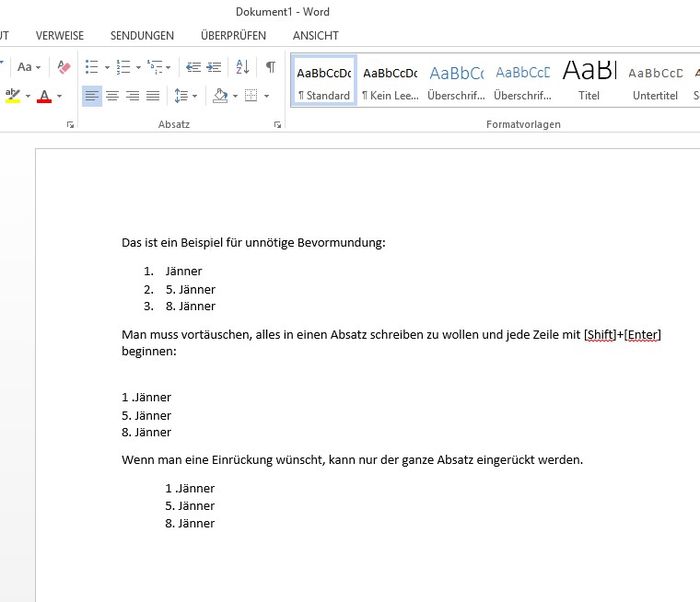Switch to the ANSICHT tab

click(x=316, y=36)
